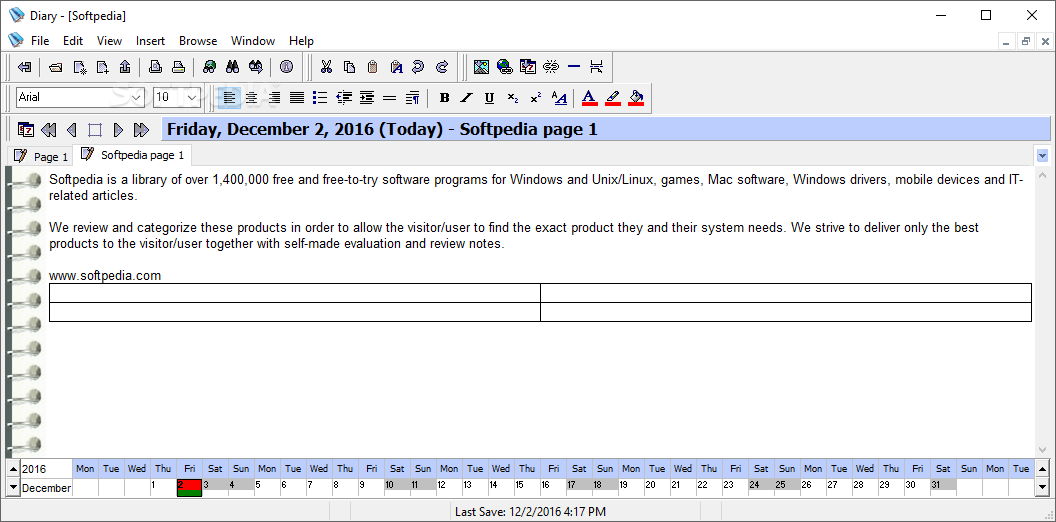Pick the font color red A
Viewport: 1056px width, 522px height.
589,98
